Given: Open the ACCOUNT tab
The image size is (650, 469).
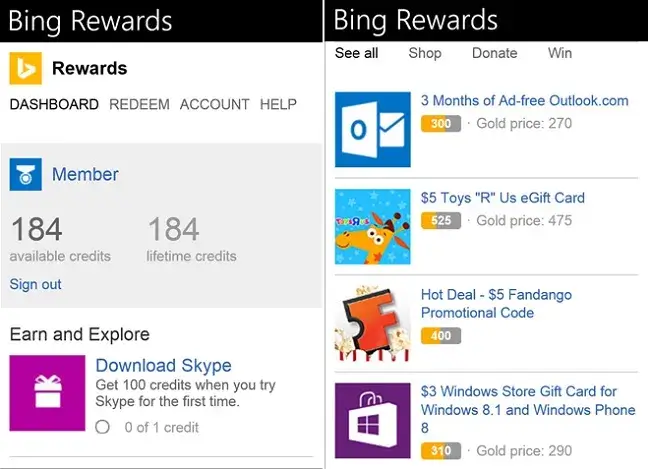Looking at the screenshot, I should coord(214,104).
